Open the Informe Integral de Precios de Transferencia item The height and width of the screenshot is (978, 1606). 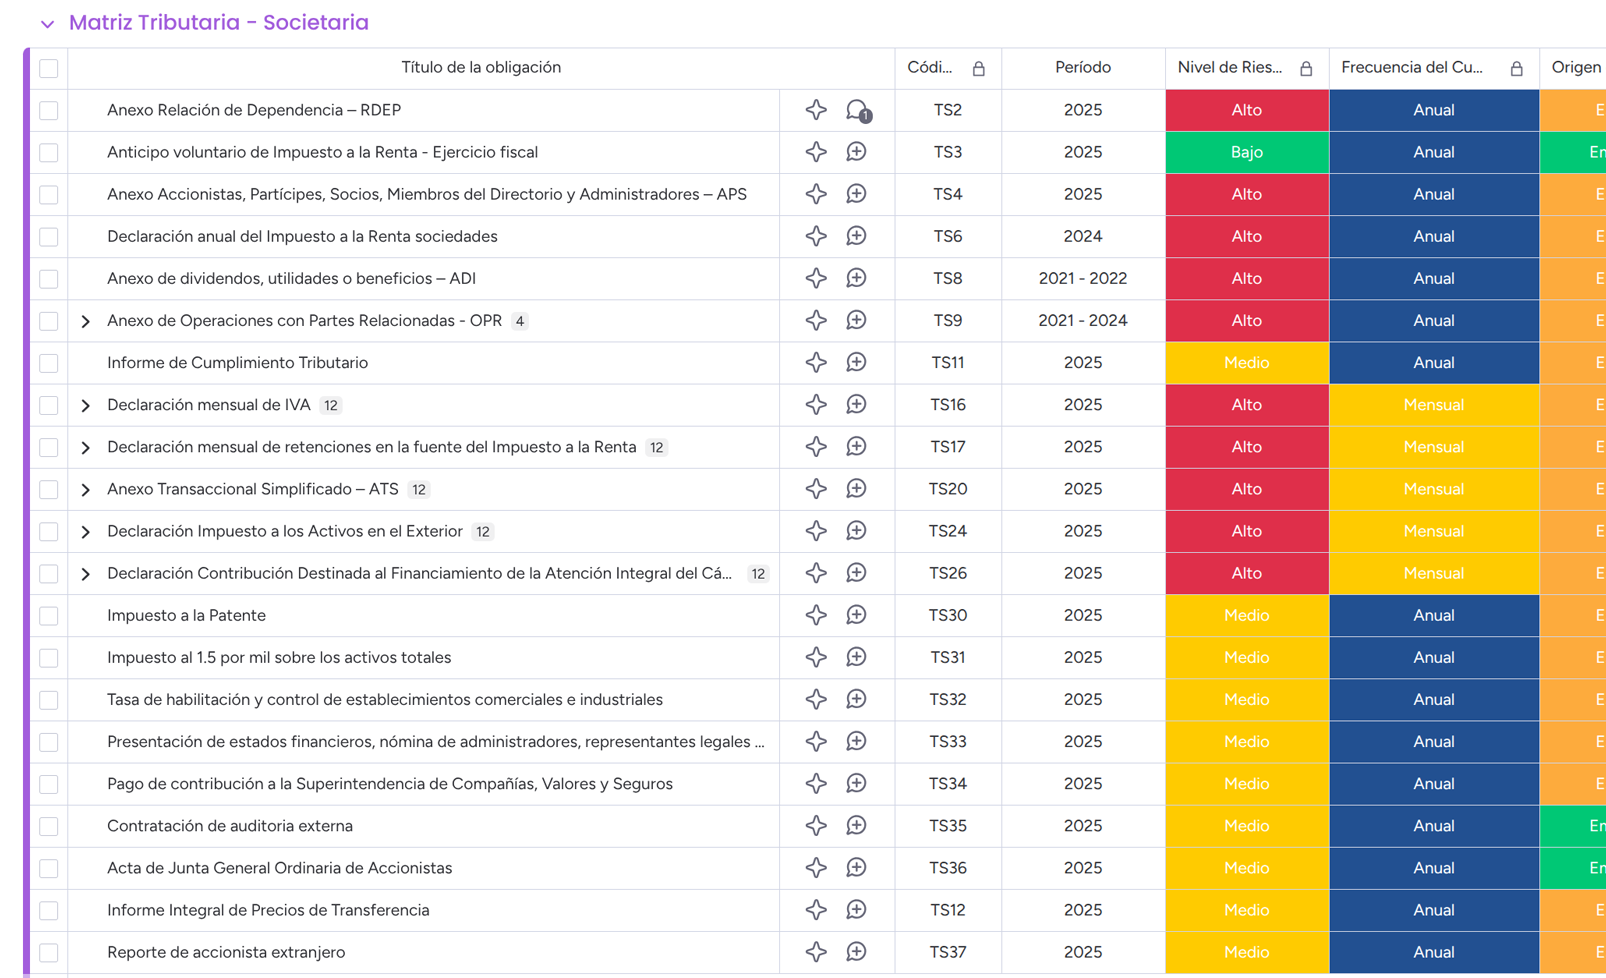(268, 910)
